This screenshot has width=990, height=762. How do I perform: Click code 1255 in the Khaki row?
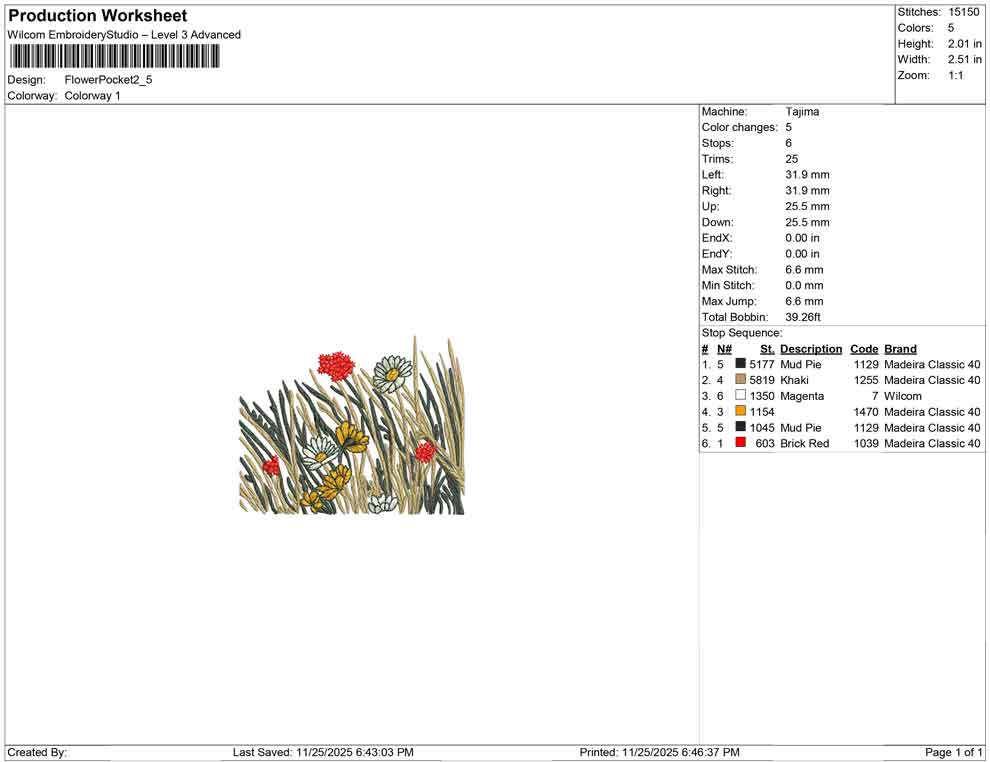tap(866, 380)
